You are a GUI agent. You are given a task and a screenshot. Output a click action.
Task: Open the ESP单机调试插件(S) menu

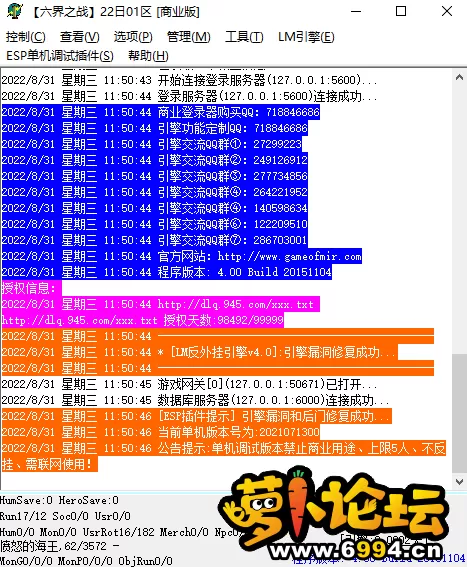(60, 56)
